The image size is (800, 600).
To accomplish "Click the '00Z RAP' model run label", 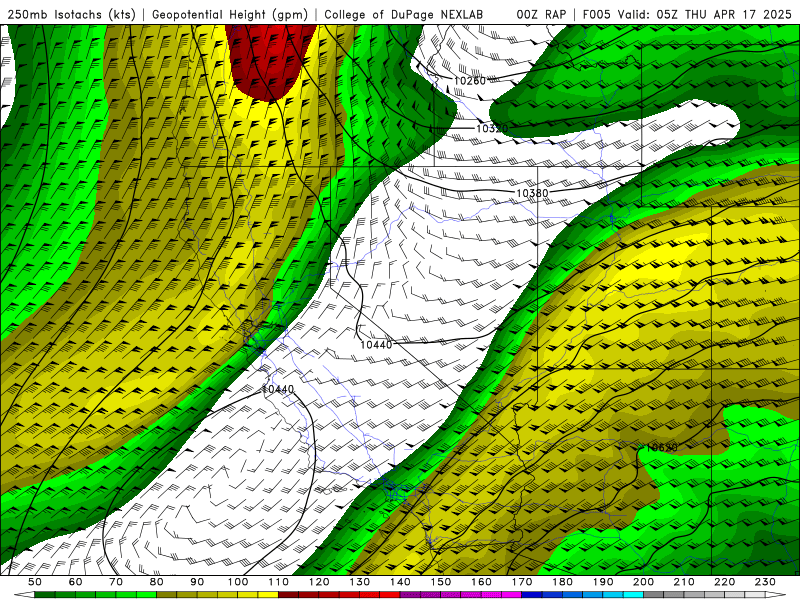I will (541, 15).
